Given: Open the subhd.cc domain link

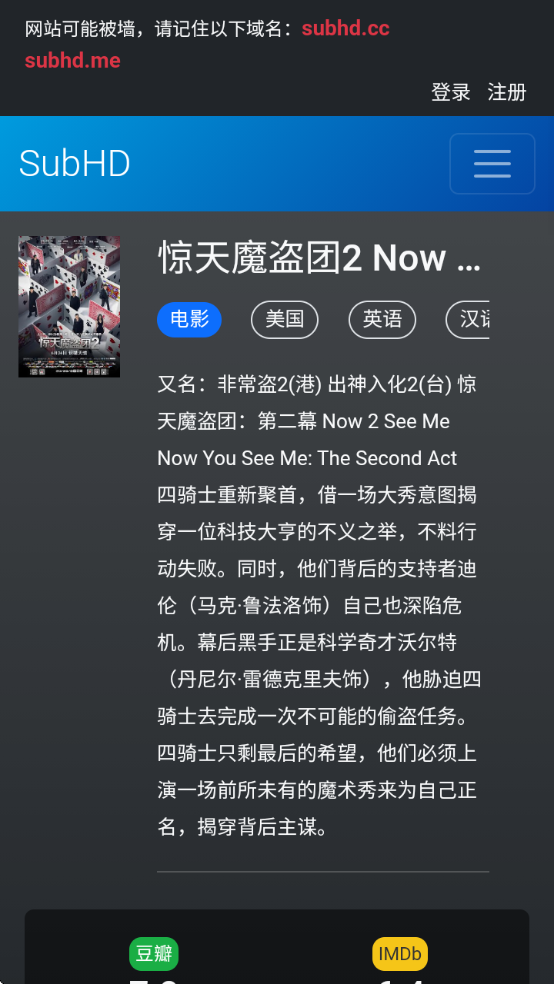Looking at the screenshot, I should tap(346, 28).
